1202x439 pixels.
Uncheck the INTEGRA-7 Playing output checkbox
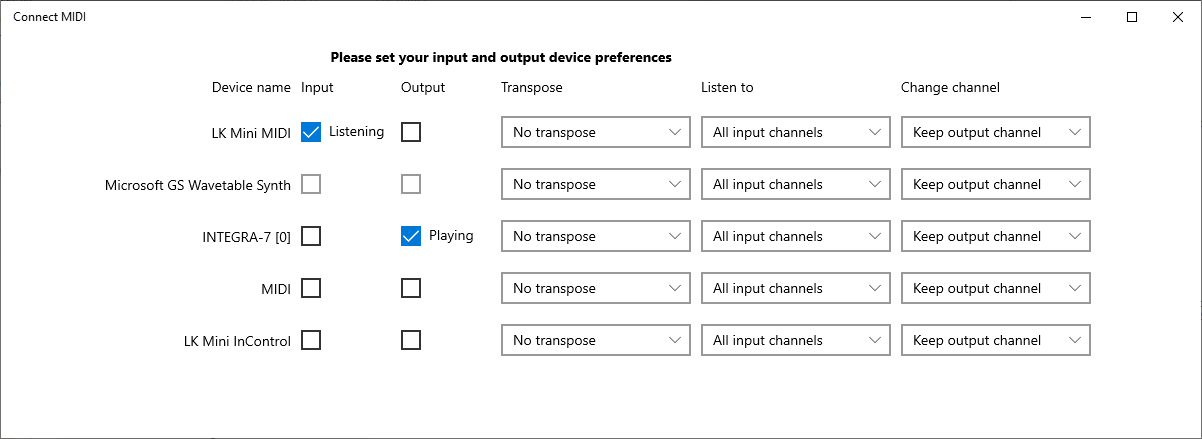pos(411,236)
